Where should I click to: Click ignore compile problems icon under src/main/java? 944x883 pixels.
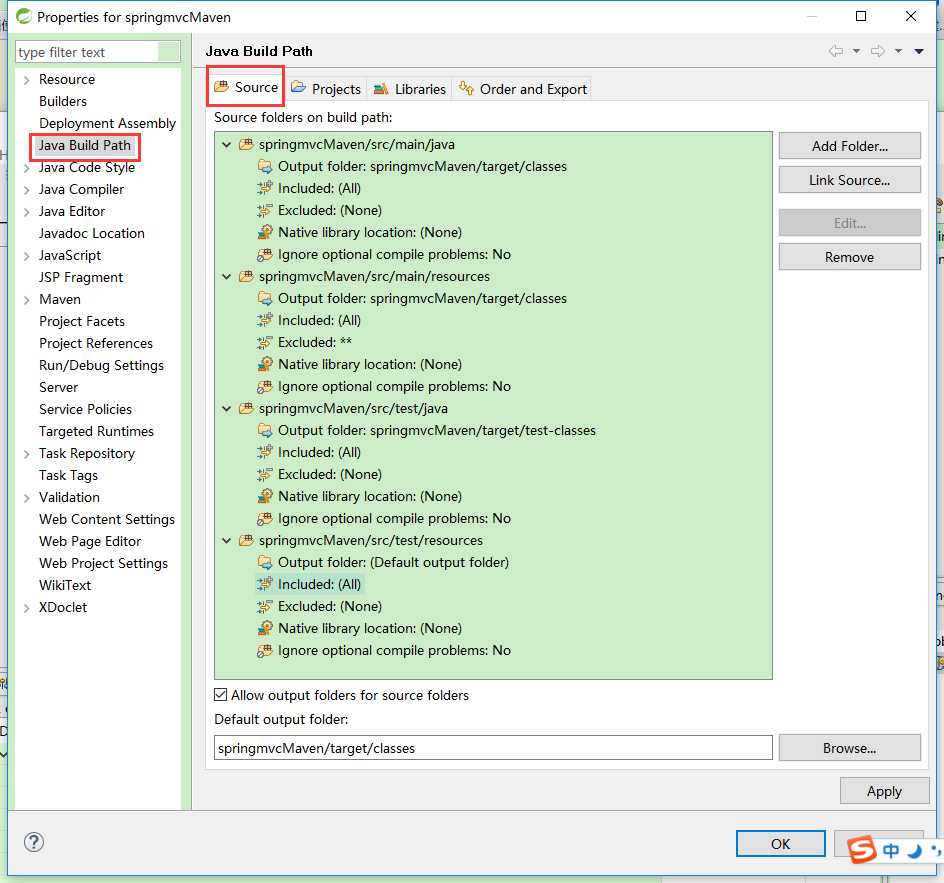265,255
